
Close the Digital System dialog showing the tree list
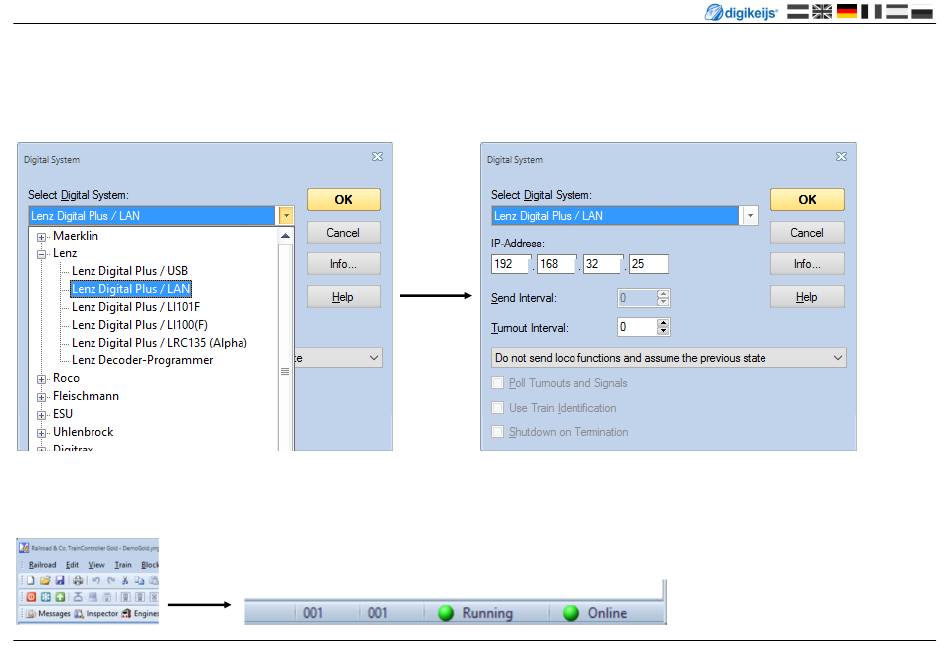(377, 156)
